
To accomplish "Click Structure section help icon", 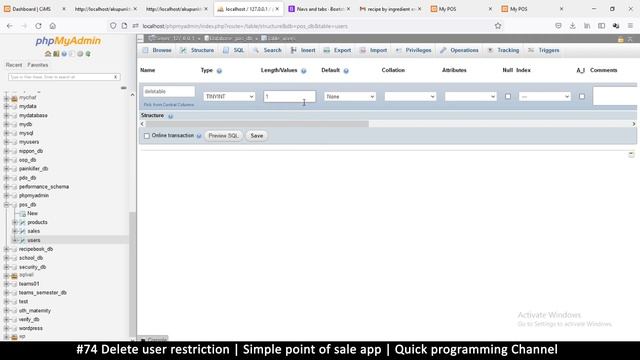I will [171, 116].
